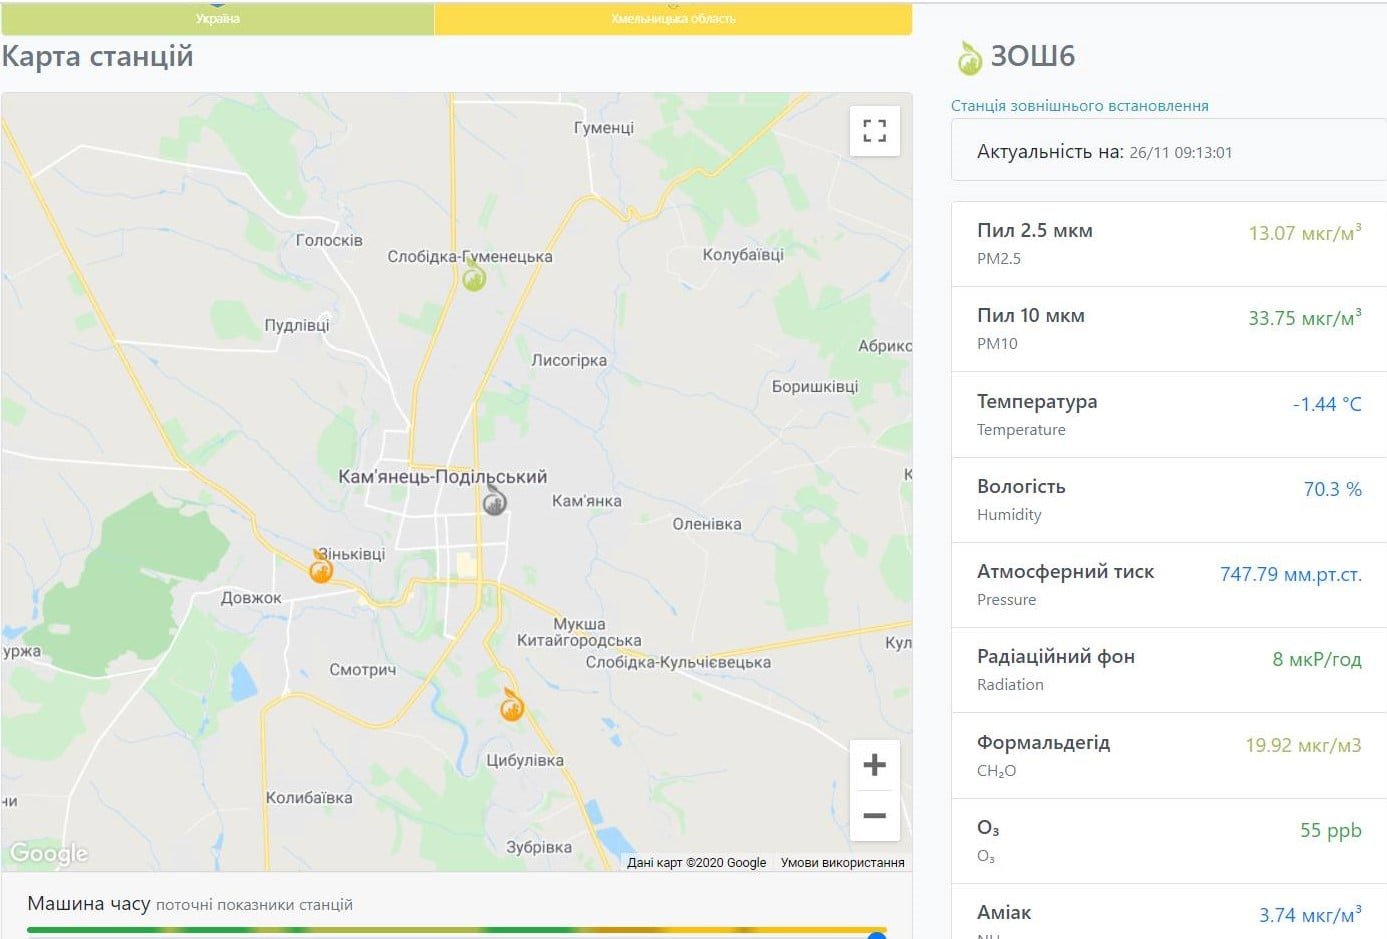
Task: Click the Дані карт ©2020 Google text
Action: point(697,862)
